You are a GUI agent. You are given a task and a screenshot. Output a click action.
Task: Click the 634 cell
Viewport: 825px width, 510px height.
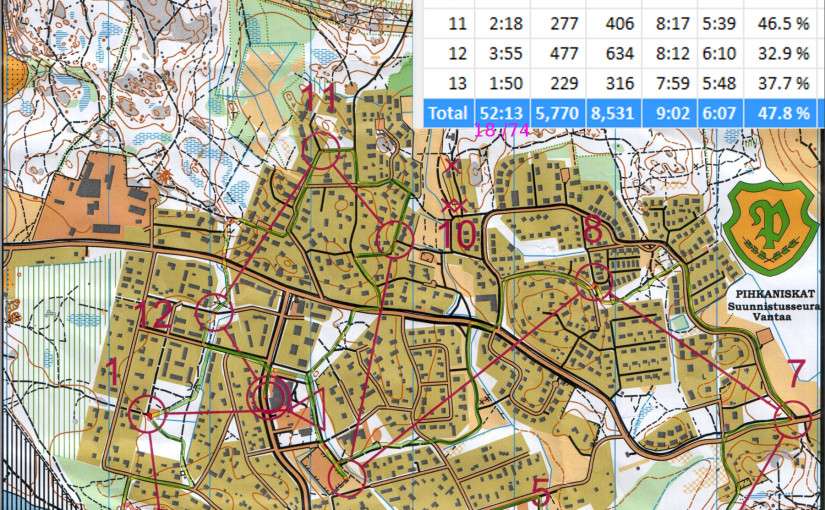pos(613,53)
